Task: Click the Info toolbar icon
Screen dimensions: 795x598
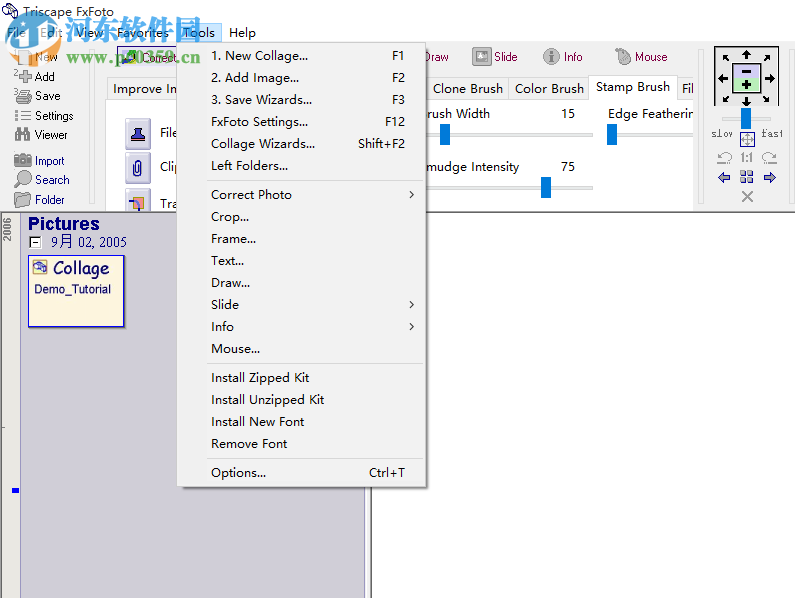Action: (x=551, y=56)
